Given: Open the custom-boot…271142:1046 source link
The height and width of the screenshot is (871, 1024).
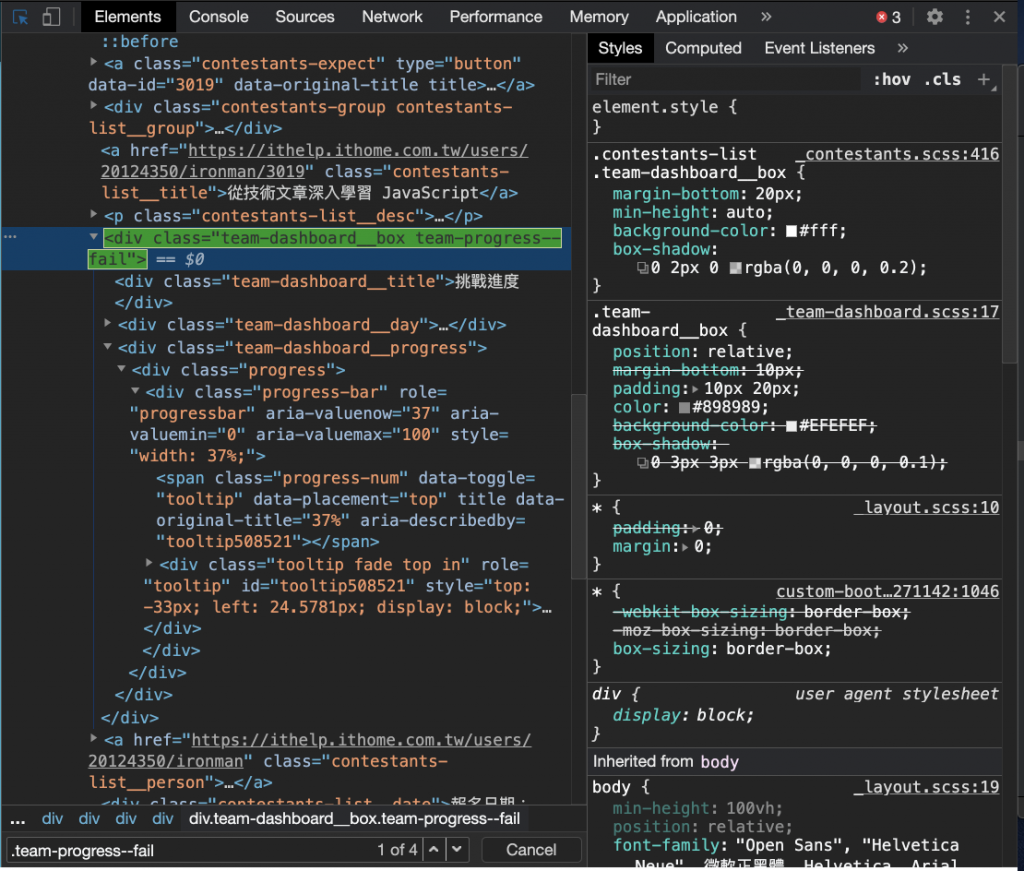Looking at the screenshot, I should click(888, 592).
